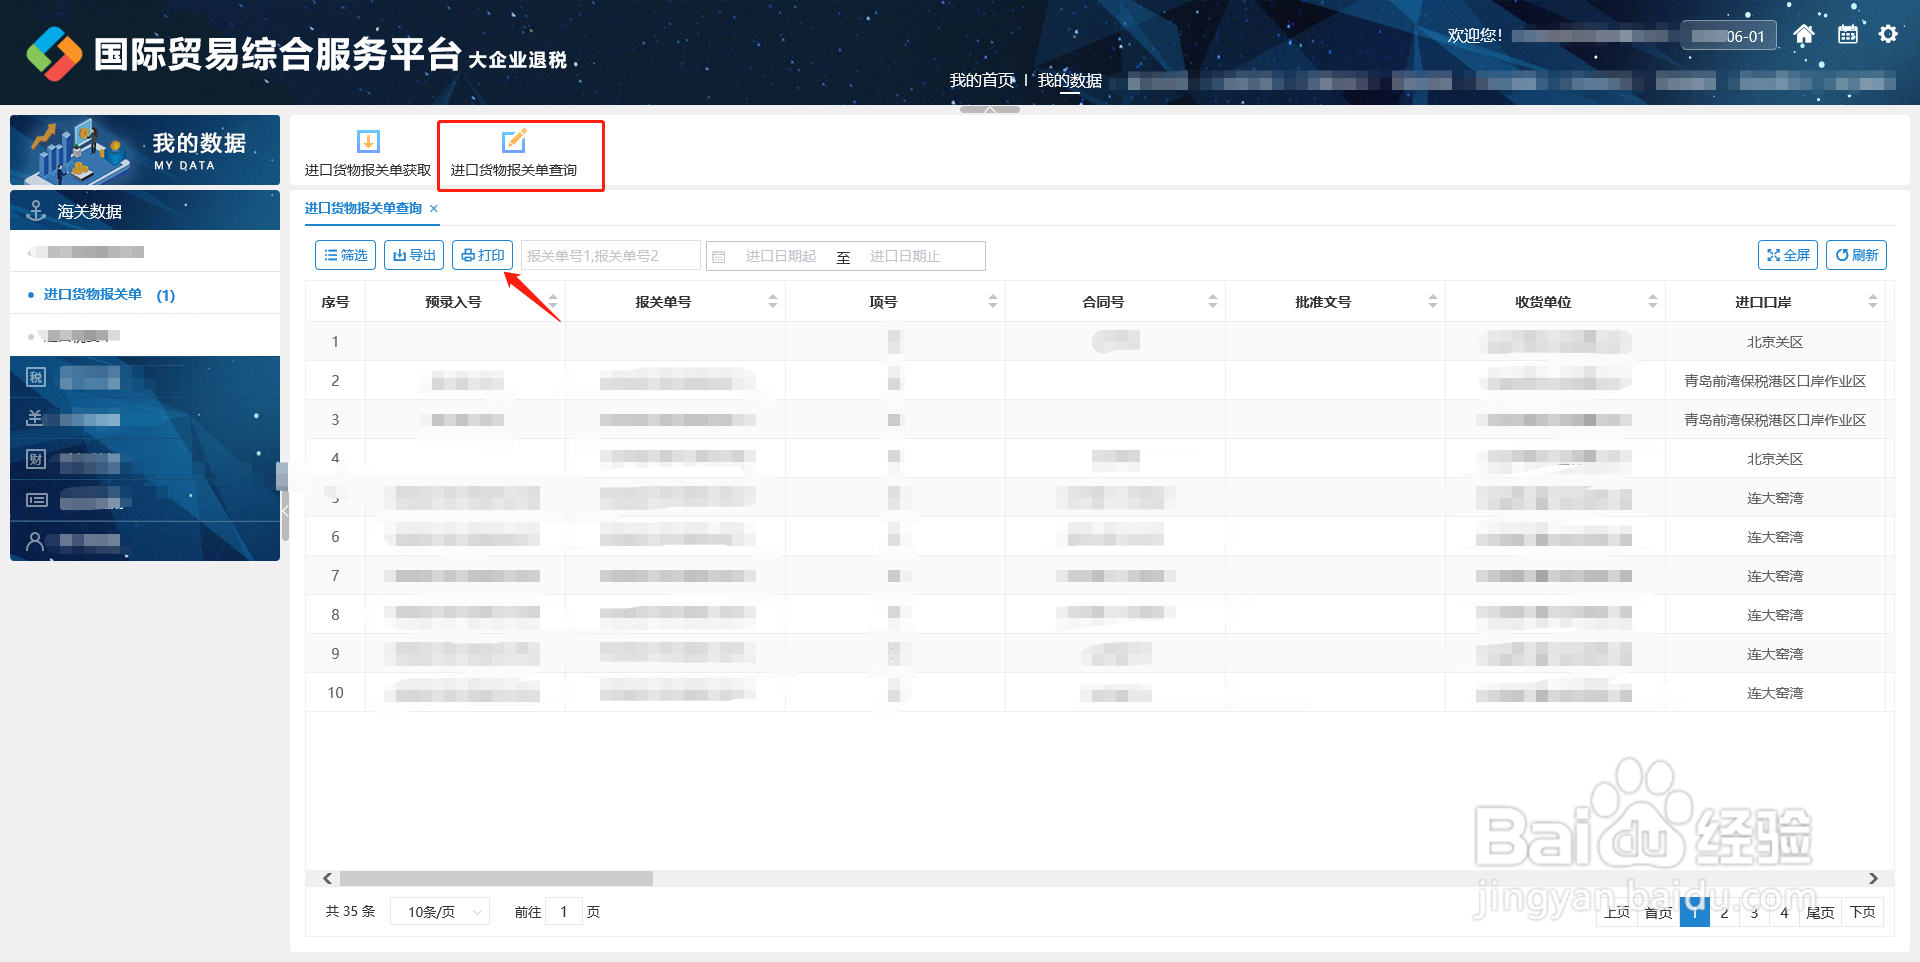Open 我的数据 in the top navigation
The width and height of the screenshot is (1920, 962).
click(x=1069, y=80)
